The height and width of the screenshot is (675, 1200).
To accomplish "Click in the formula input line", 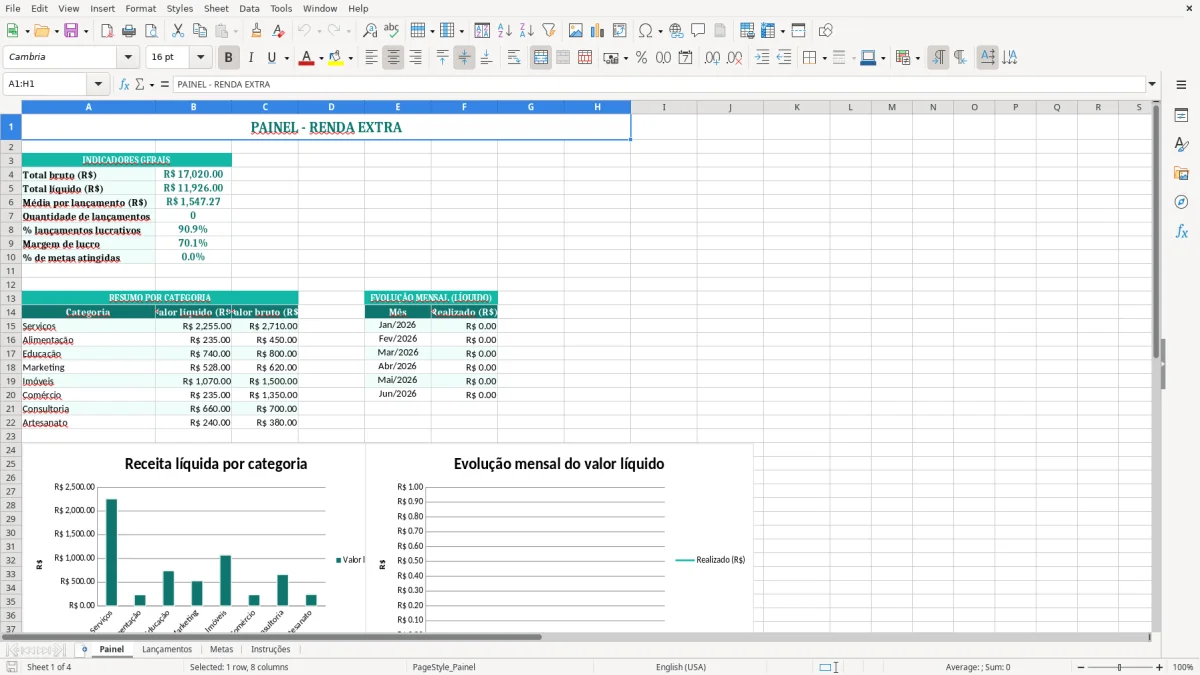I will [658, 84].
